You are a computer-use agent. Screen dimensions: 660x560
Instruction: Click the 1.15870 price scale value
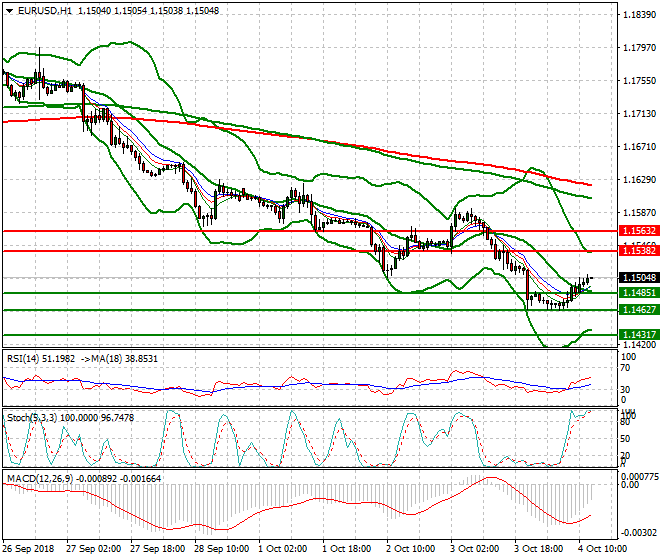[639, 213]
